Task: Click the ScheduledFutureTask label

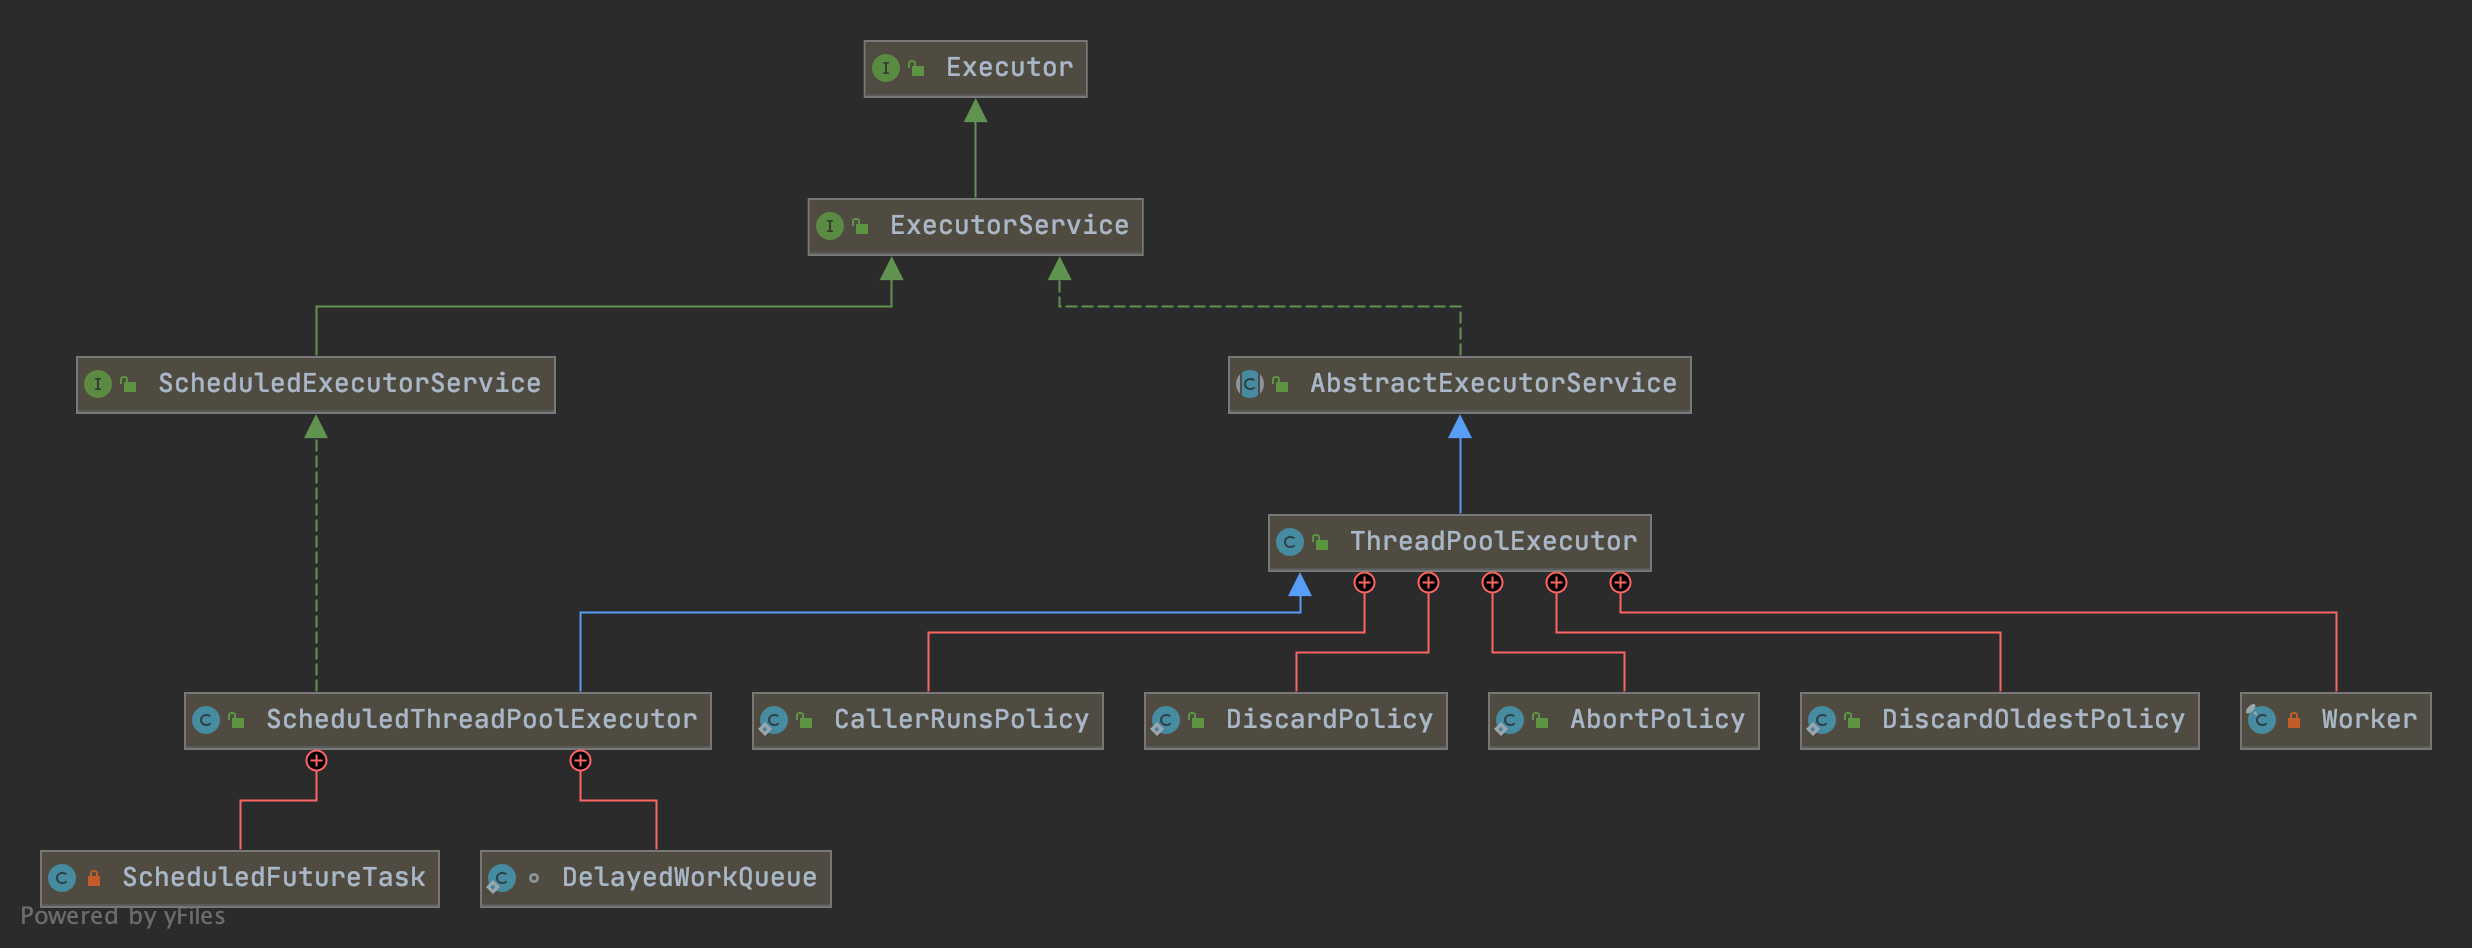Action: click(x=273, y=878)
